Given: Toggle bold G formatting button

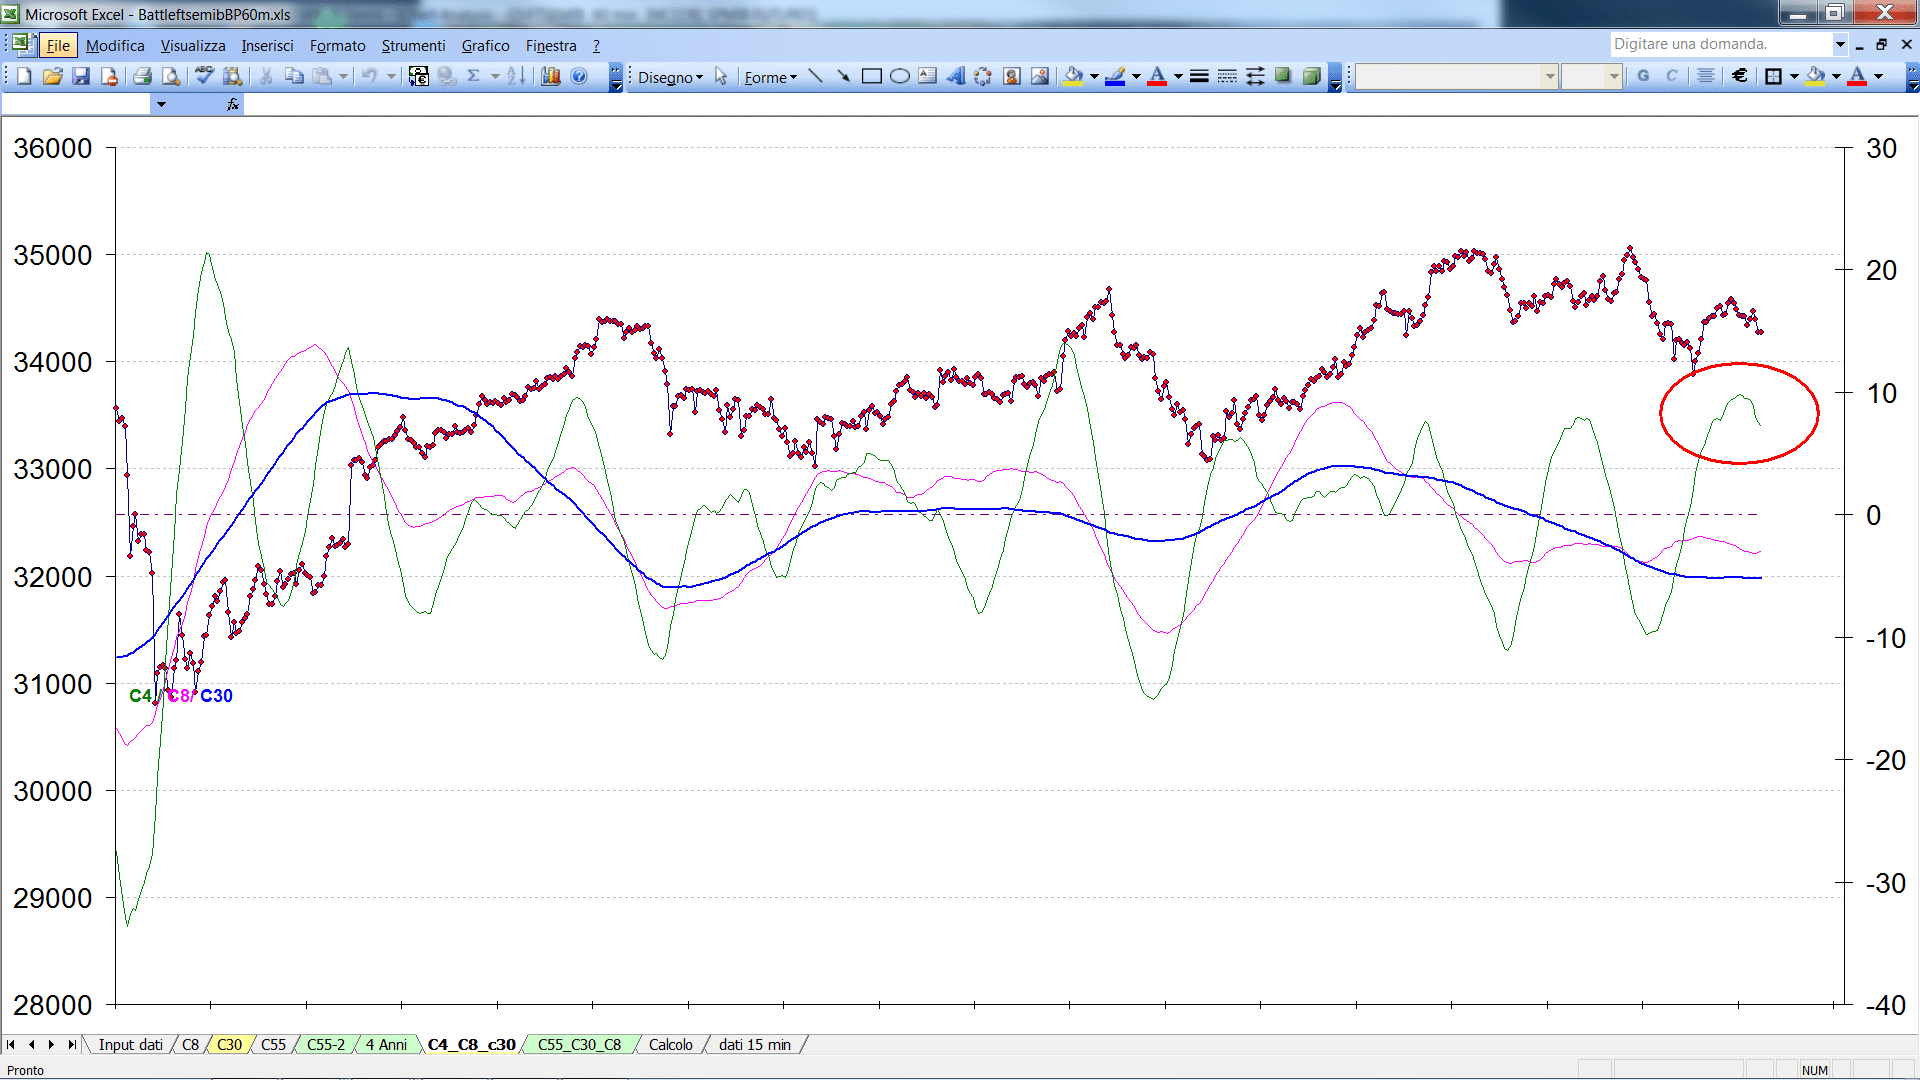Looking at the screenshot, I should [1643, 76].
